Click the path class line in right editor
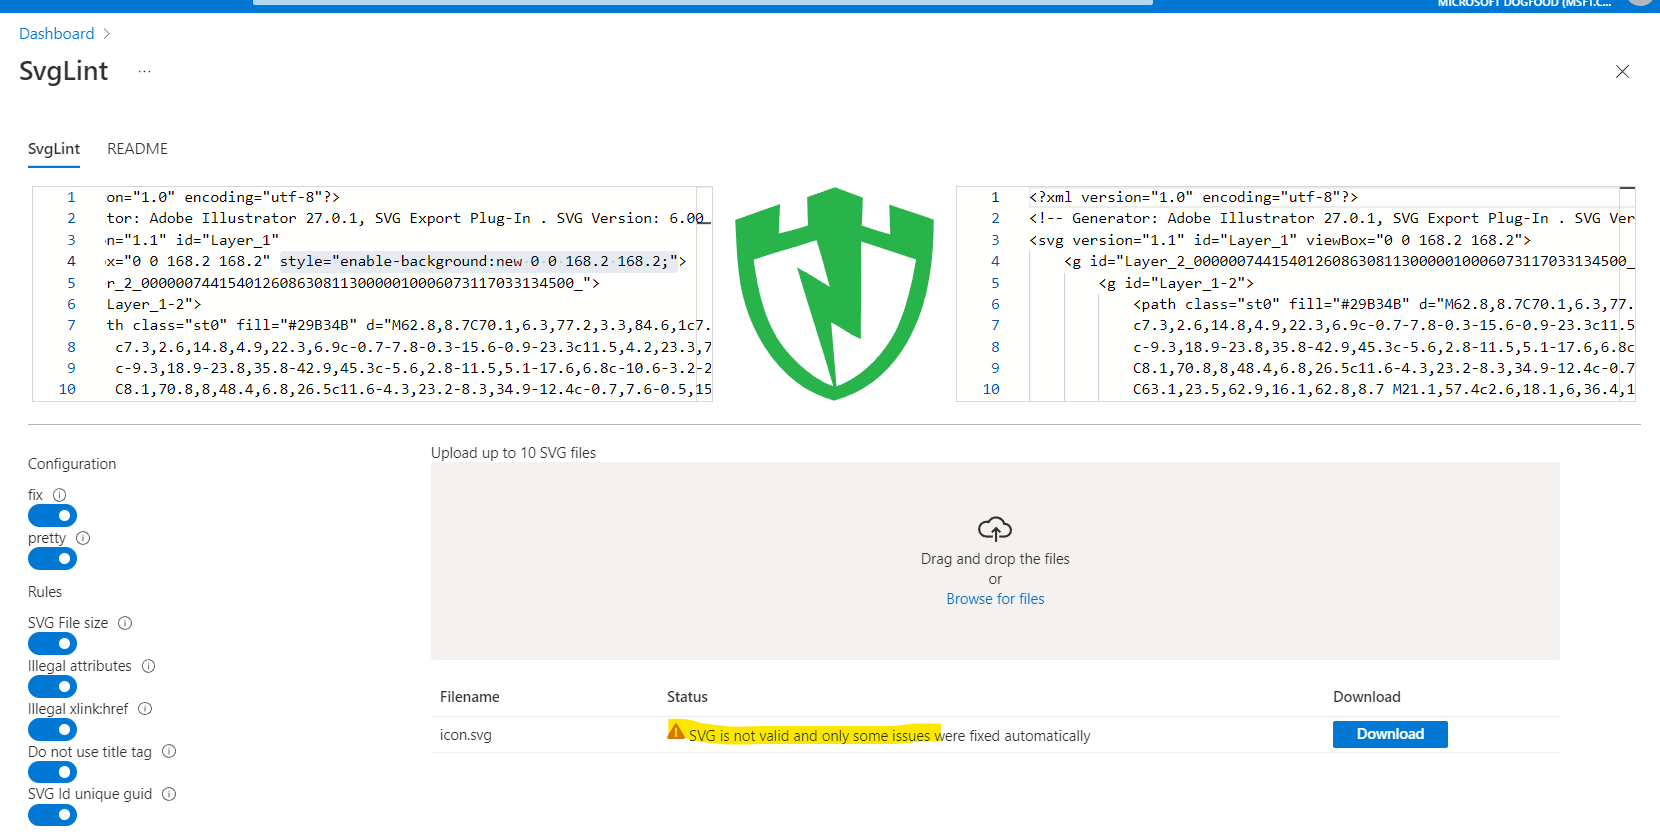Screen dimensions: 1660x835 (1383, 304)
